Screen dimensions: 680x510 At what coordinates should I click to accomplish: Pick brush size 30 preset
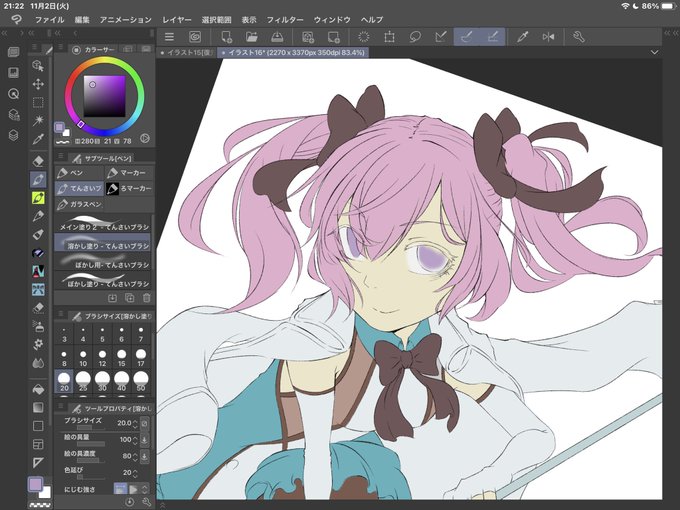pyautogui.click(x=102, y=381)
